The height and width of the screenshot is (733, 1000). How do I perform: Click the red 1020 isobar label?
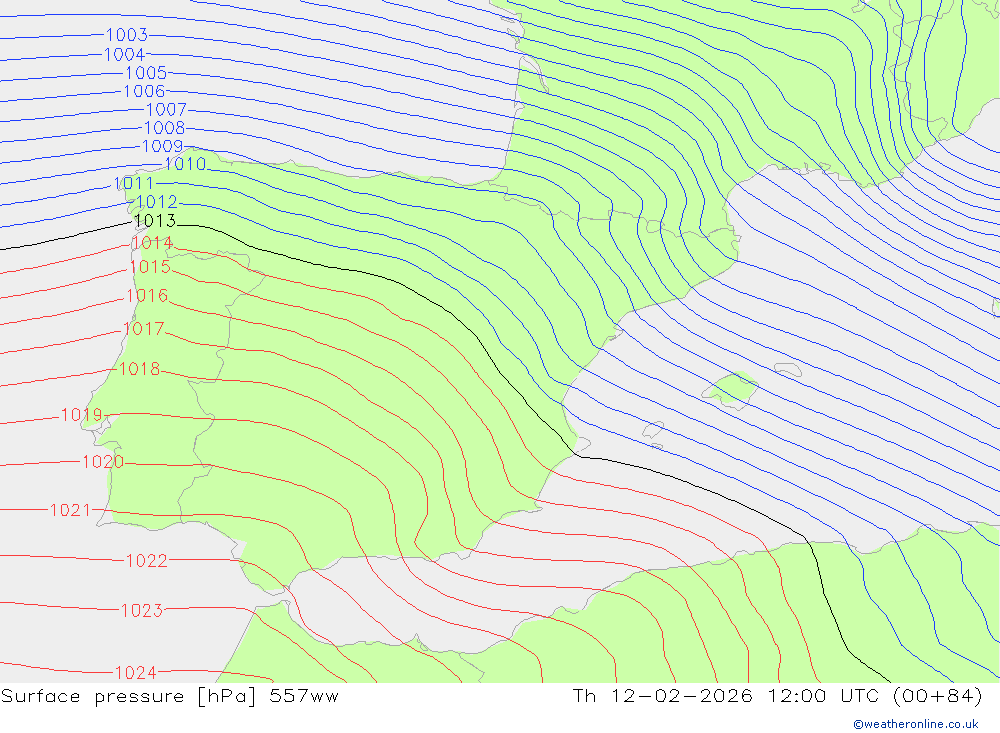(x=103, y=462)
